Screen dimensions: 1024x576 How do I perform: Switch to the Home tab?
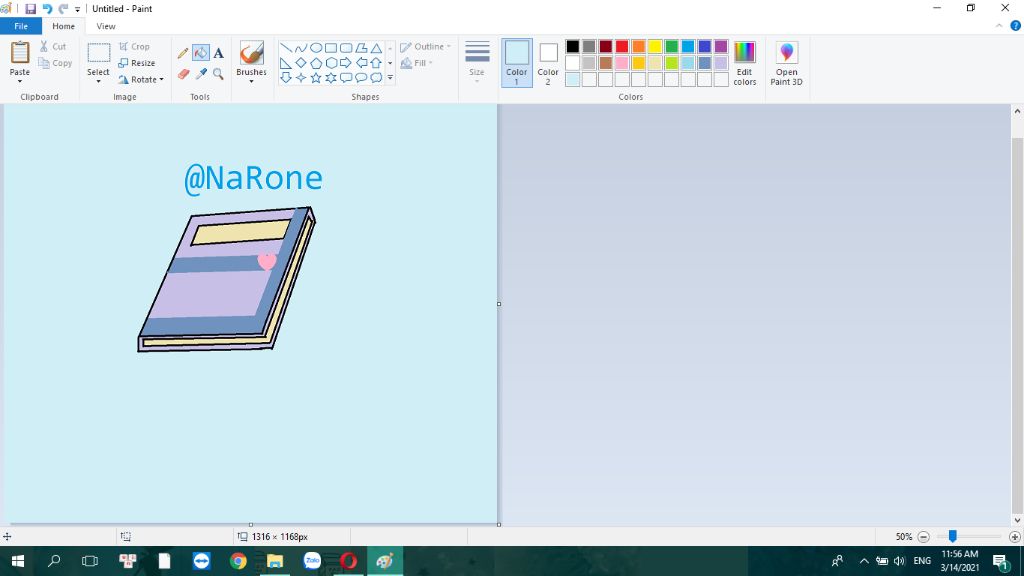(x=63, y=26)
